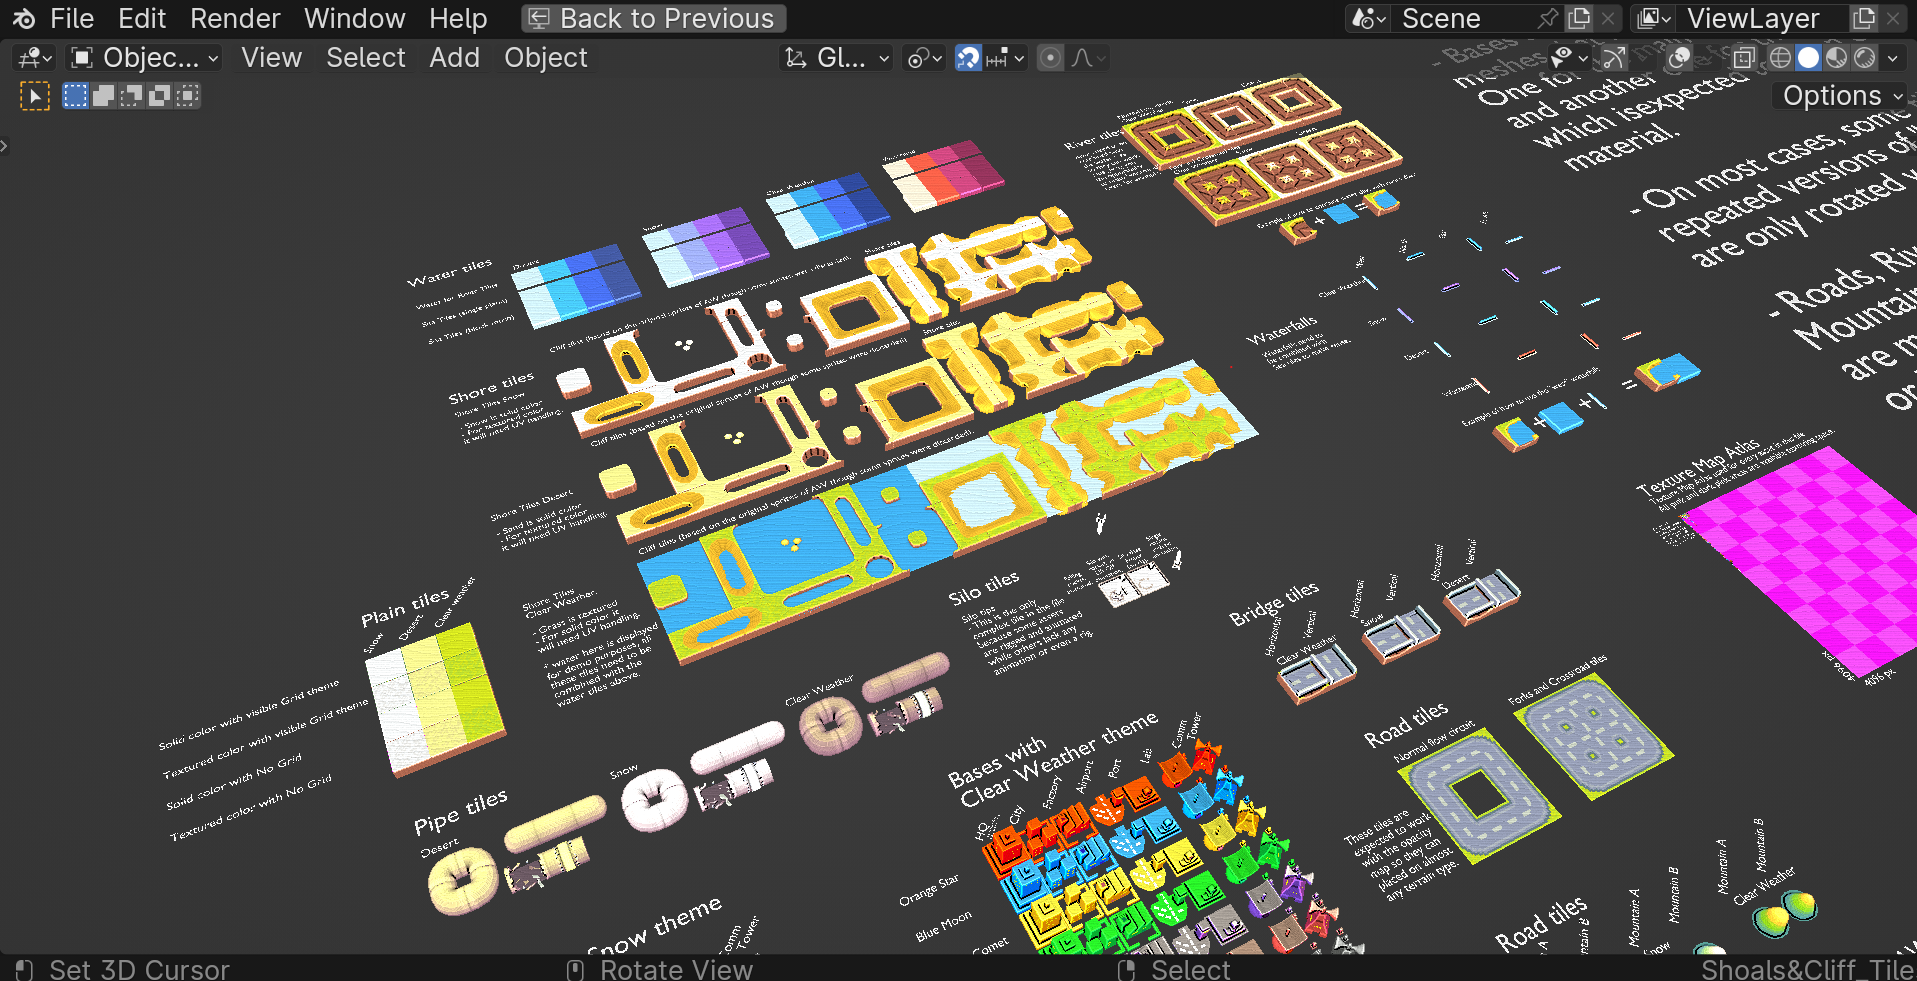This screenshot has height=981, width=1917.
Task: Toggle X-ray mode
Action: pyautogui.click(x=1744, y=58)
